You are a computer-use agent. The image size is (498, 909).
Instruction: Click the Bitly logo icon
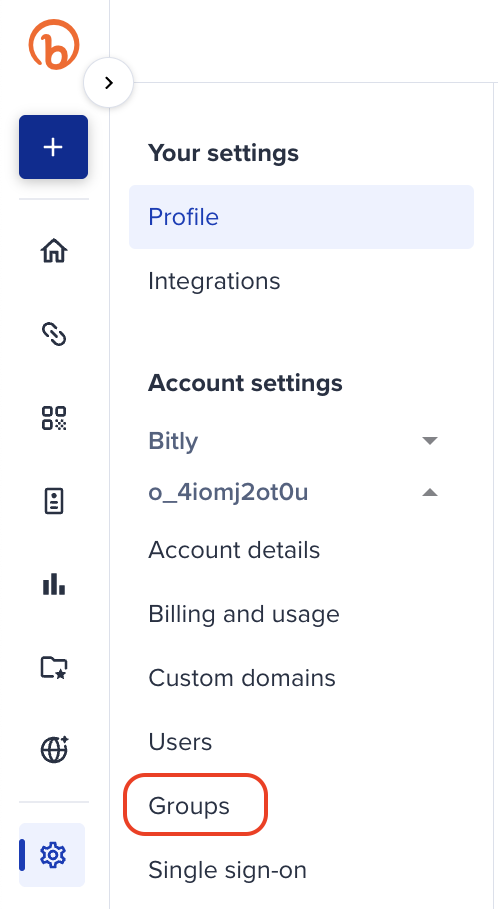coord(53,45)
